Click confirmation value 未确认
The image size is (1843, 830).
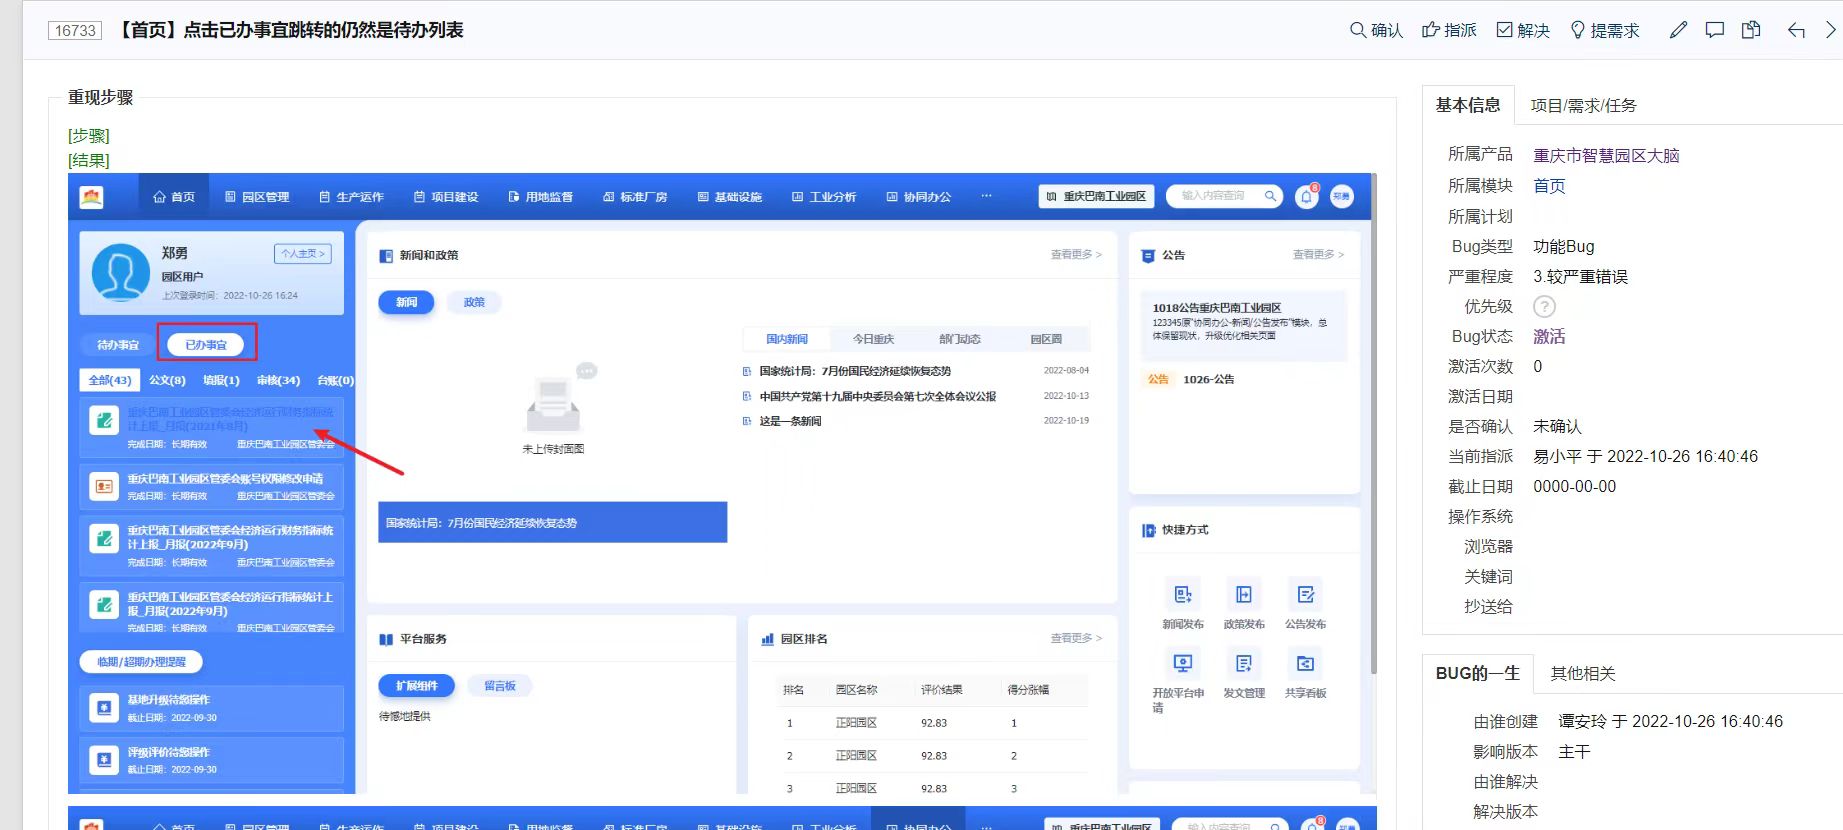1557,427
